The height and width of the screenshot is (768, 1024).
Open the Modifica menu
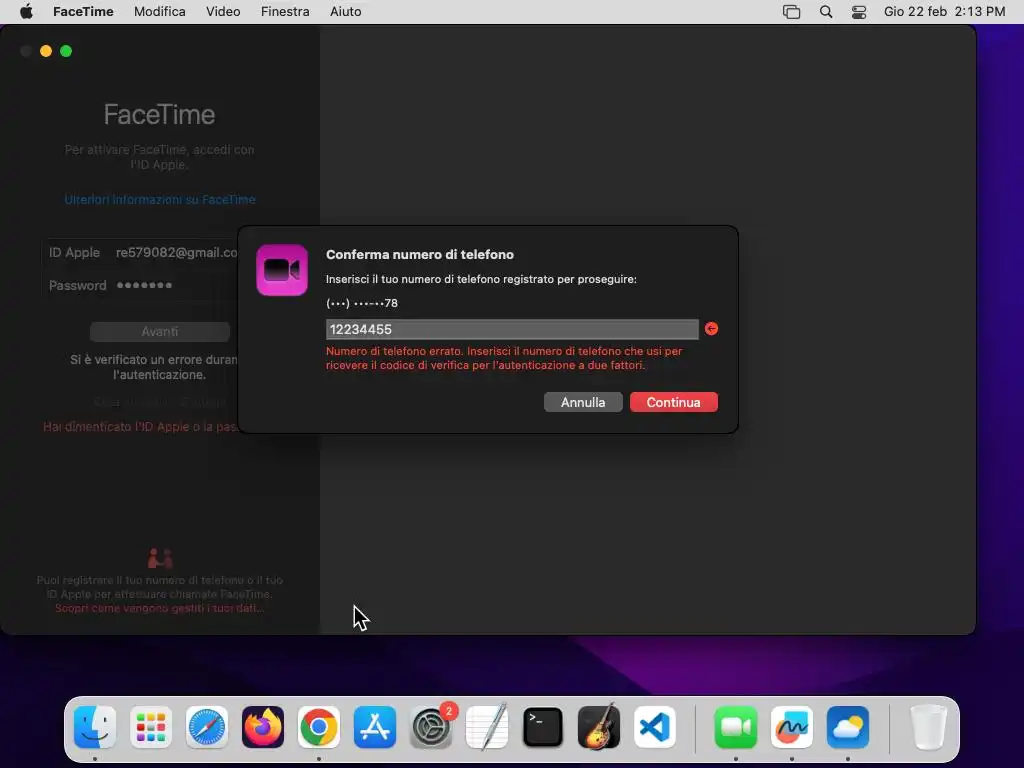tap(159, 12)
